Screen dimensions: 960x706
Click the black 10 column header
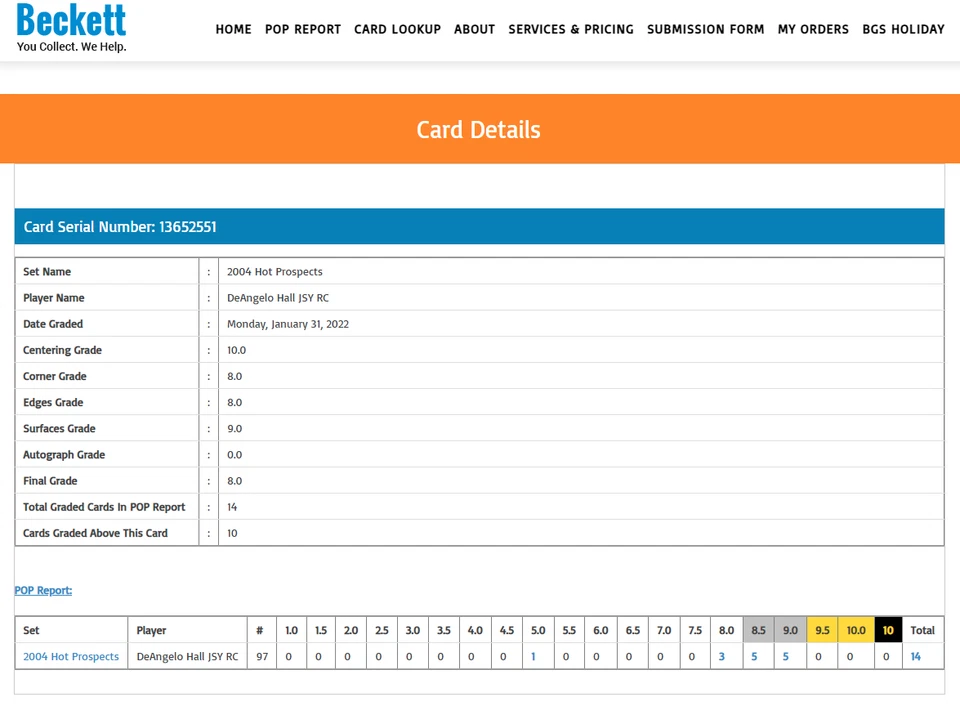point(888,630)
